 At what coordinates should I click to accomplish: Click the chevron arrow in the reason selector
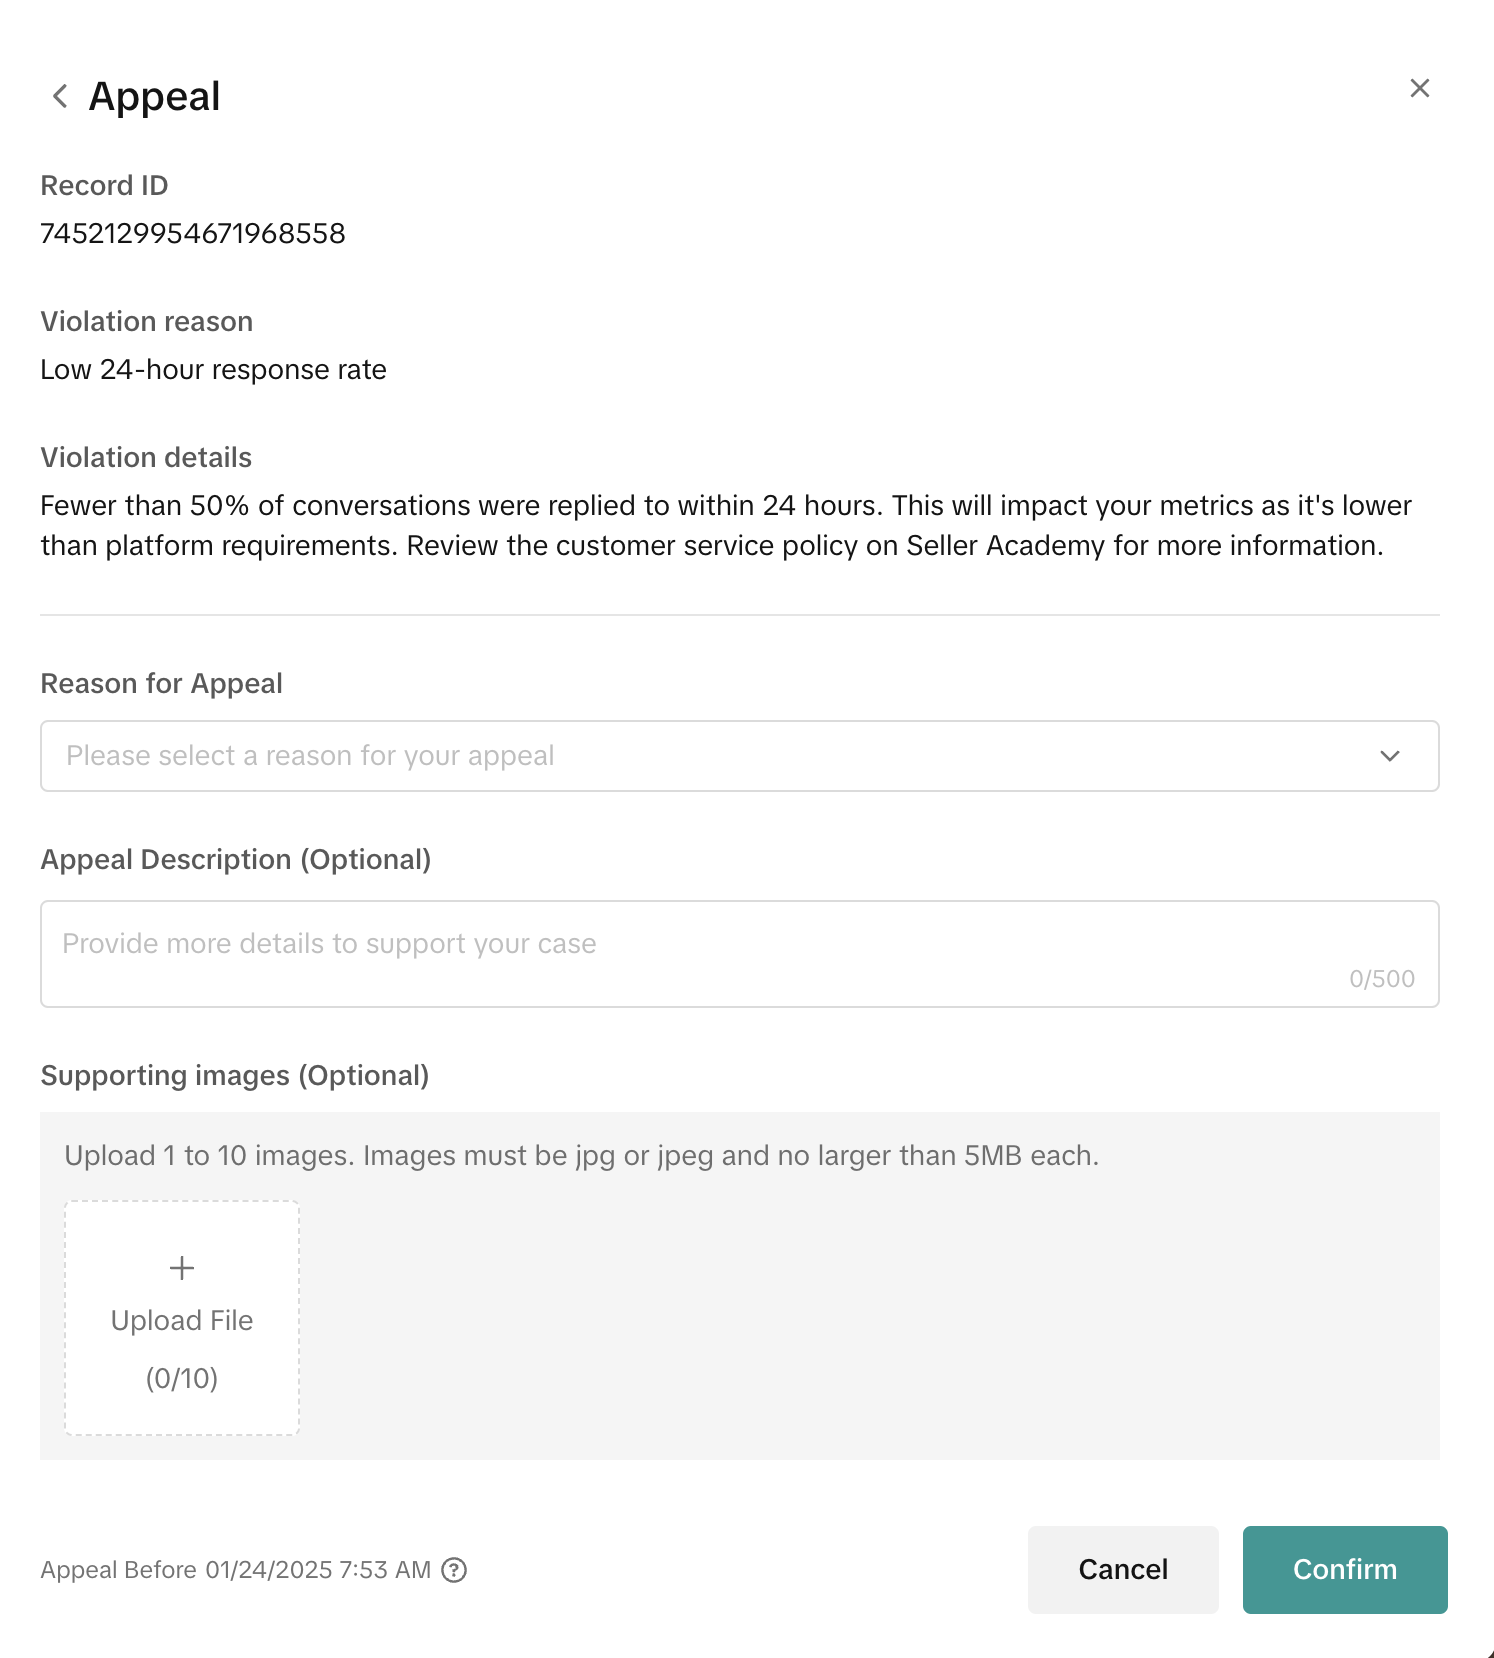point(1389,756)
